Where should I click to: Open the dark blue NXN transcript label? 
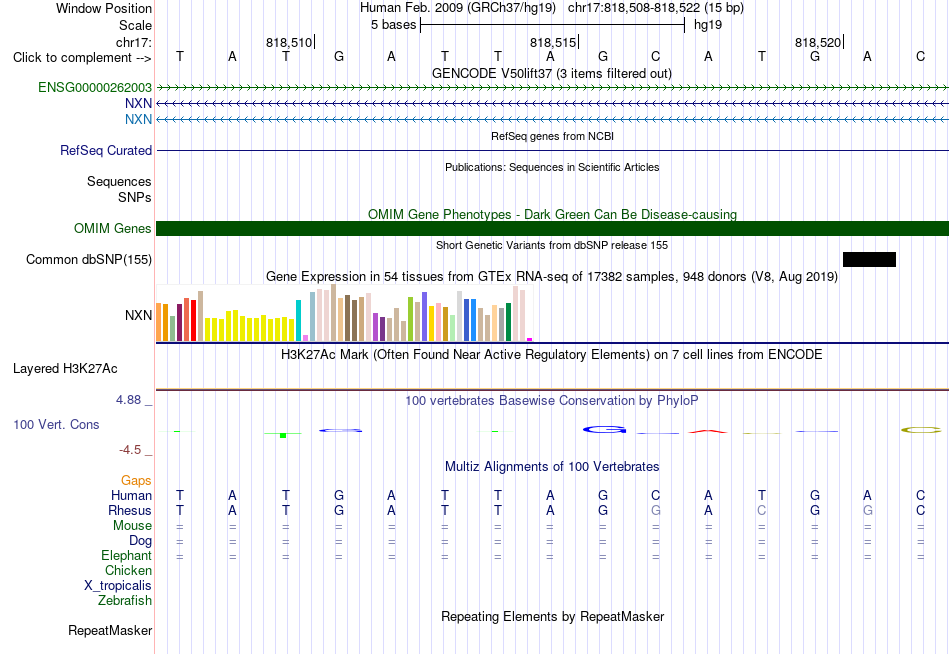pos(138,104)
